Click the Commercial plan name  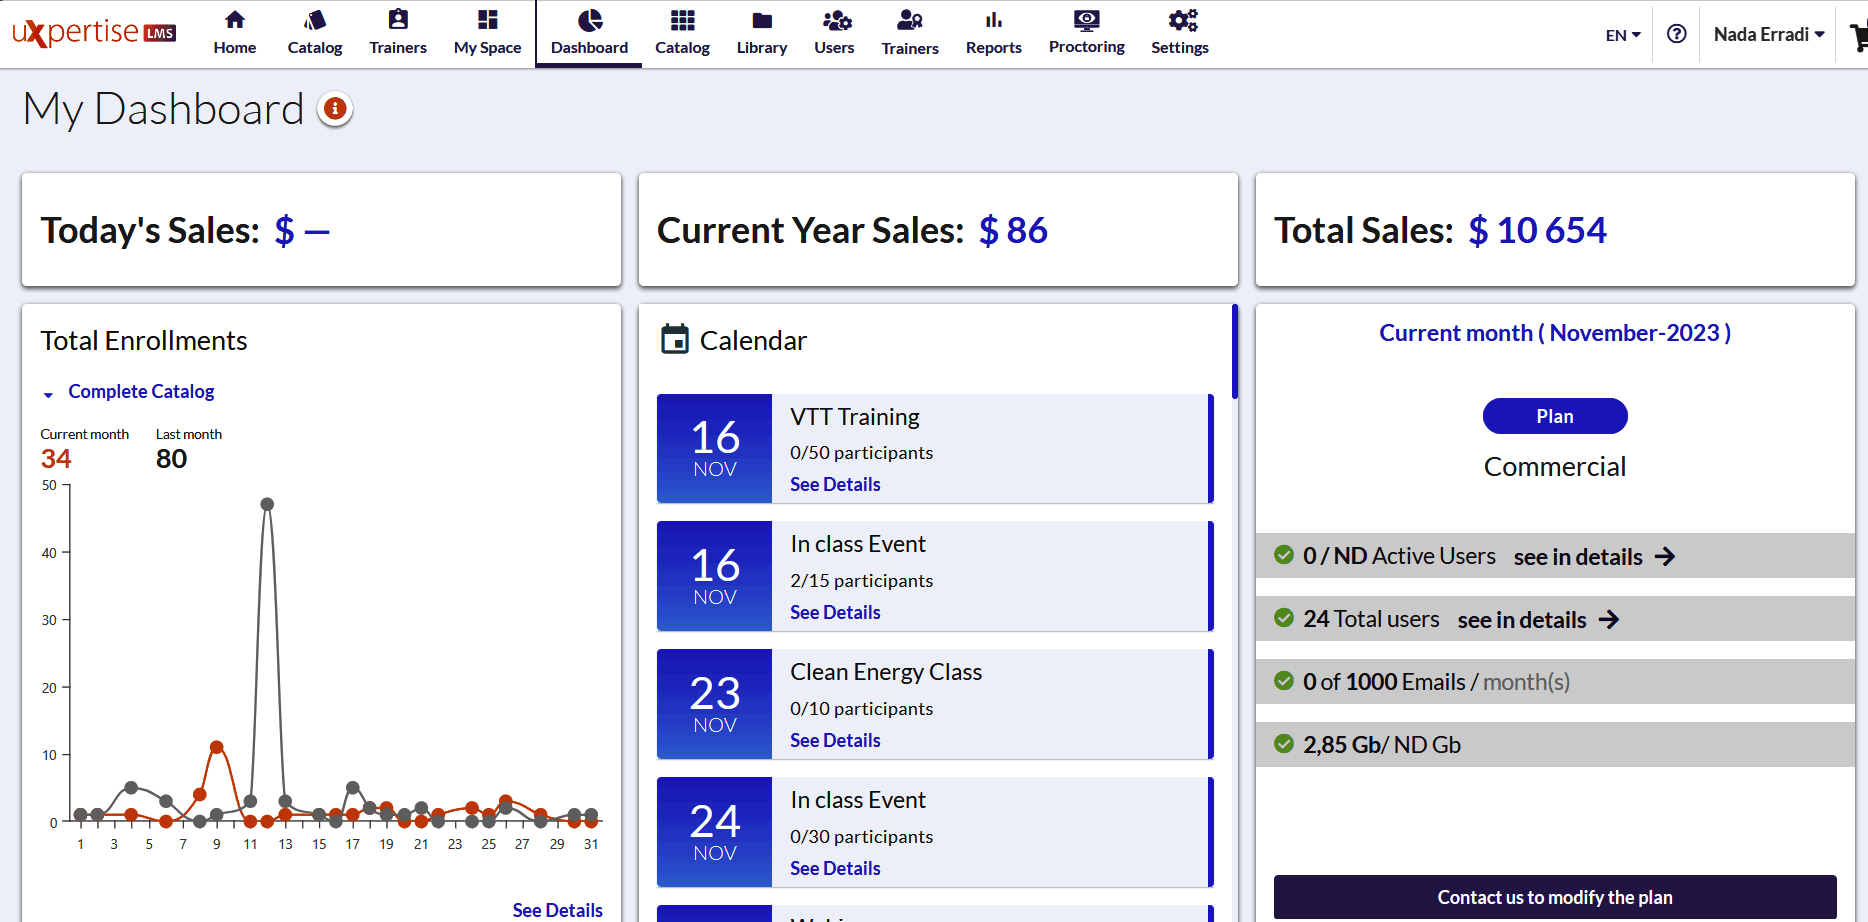1555,466
